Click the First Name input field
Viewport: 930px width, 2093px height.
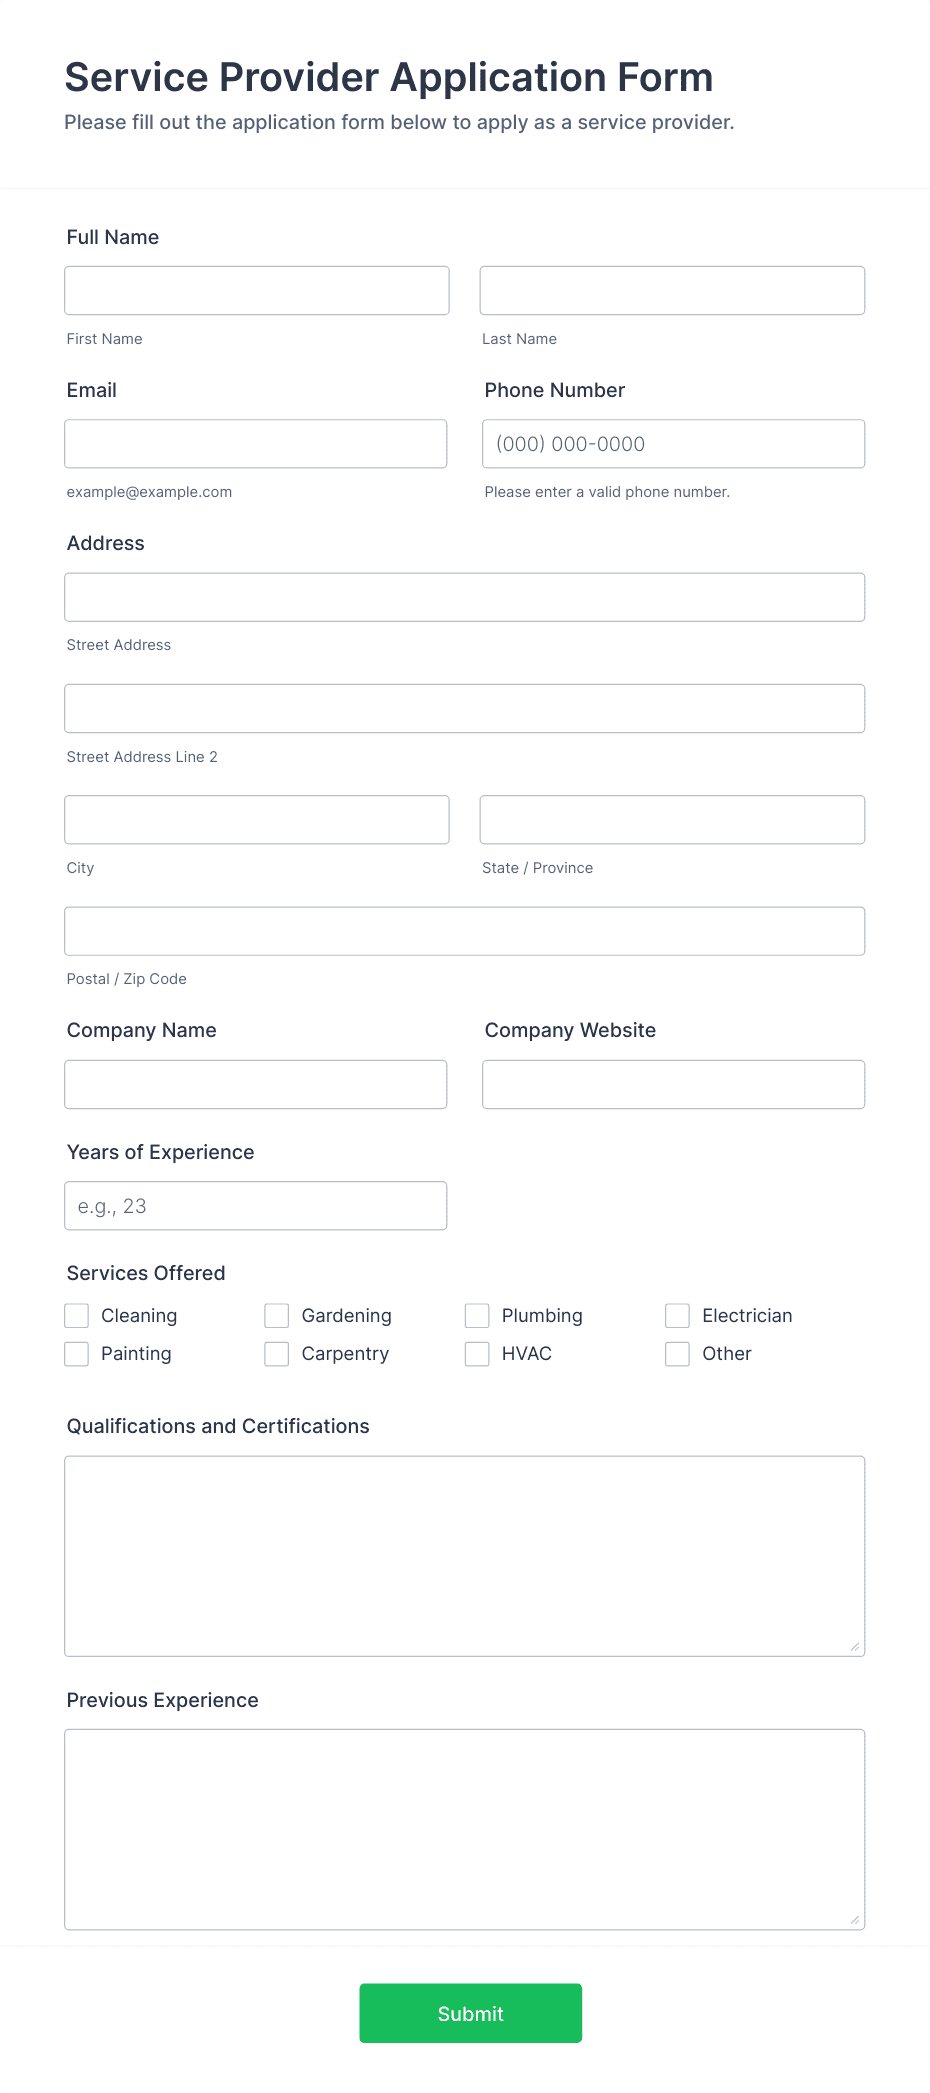[x=256, y=290]
